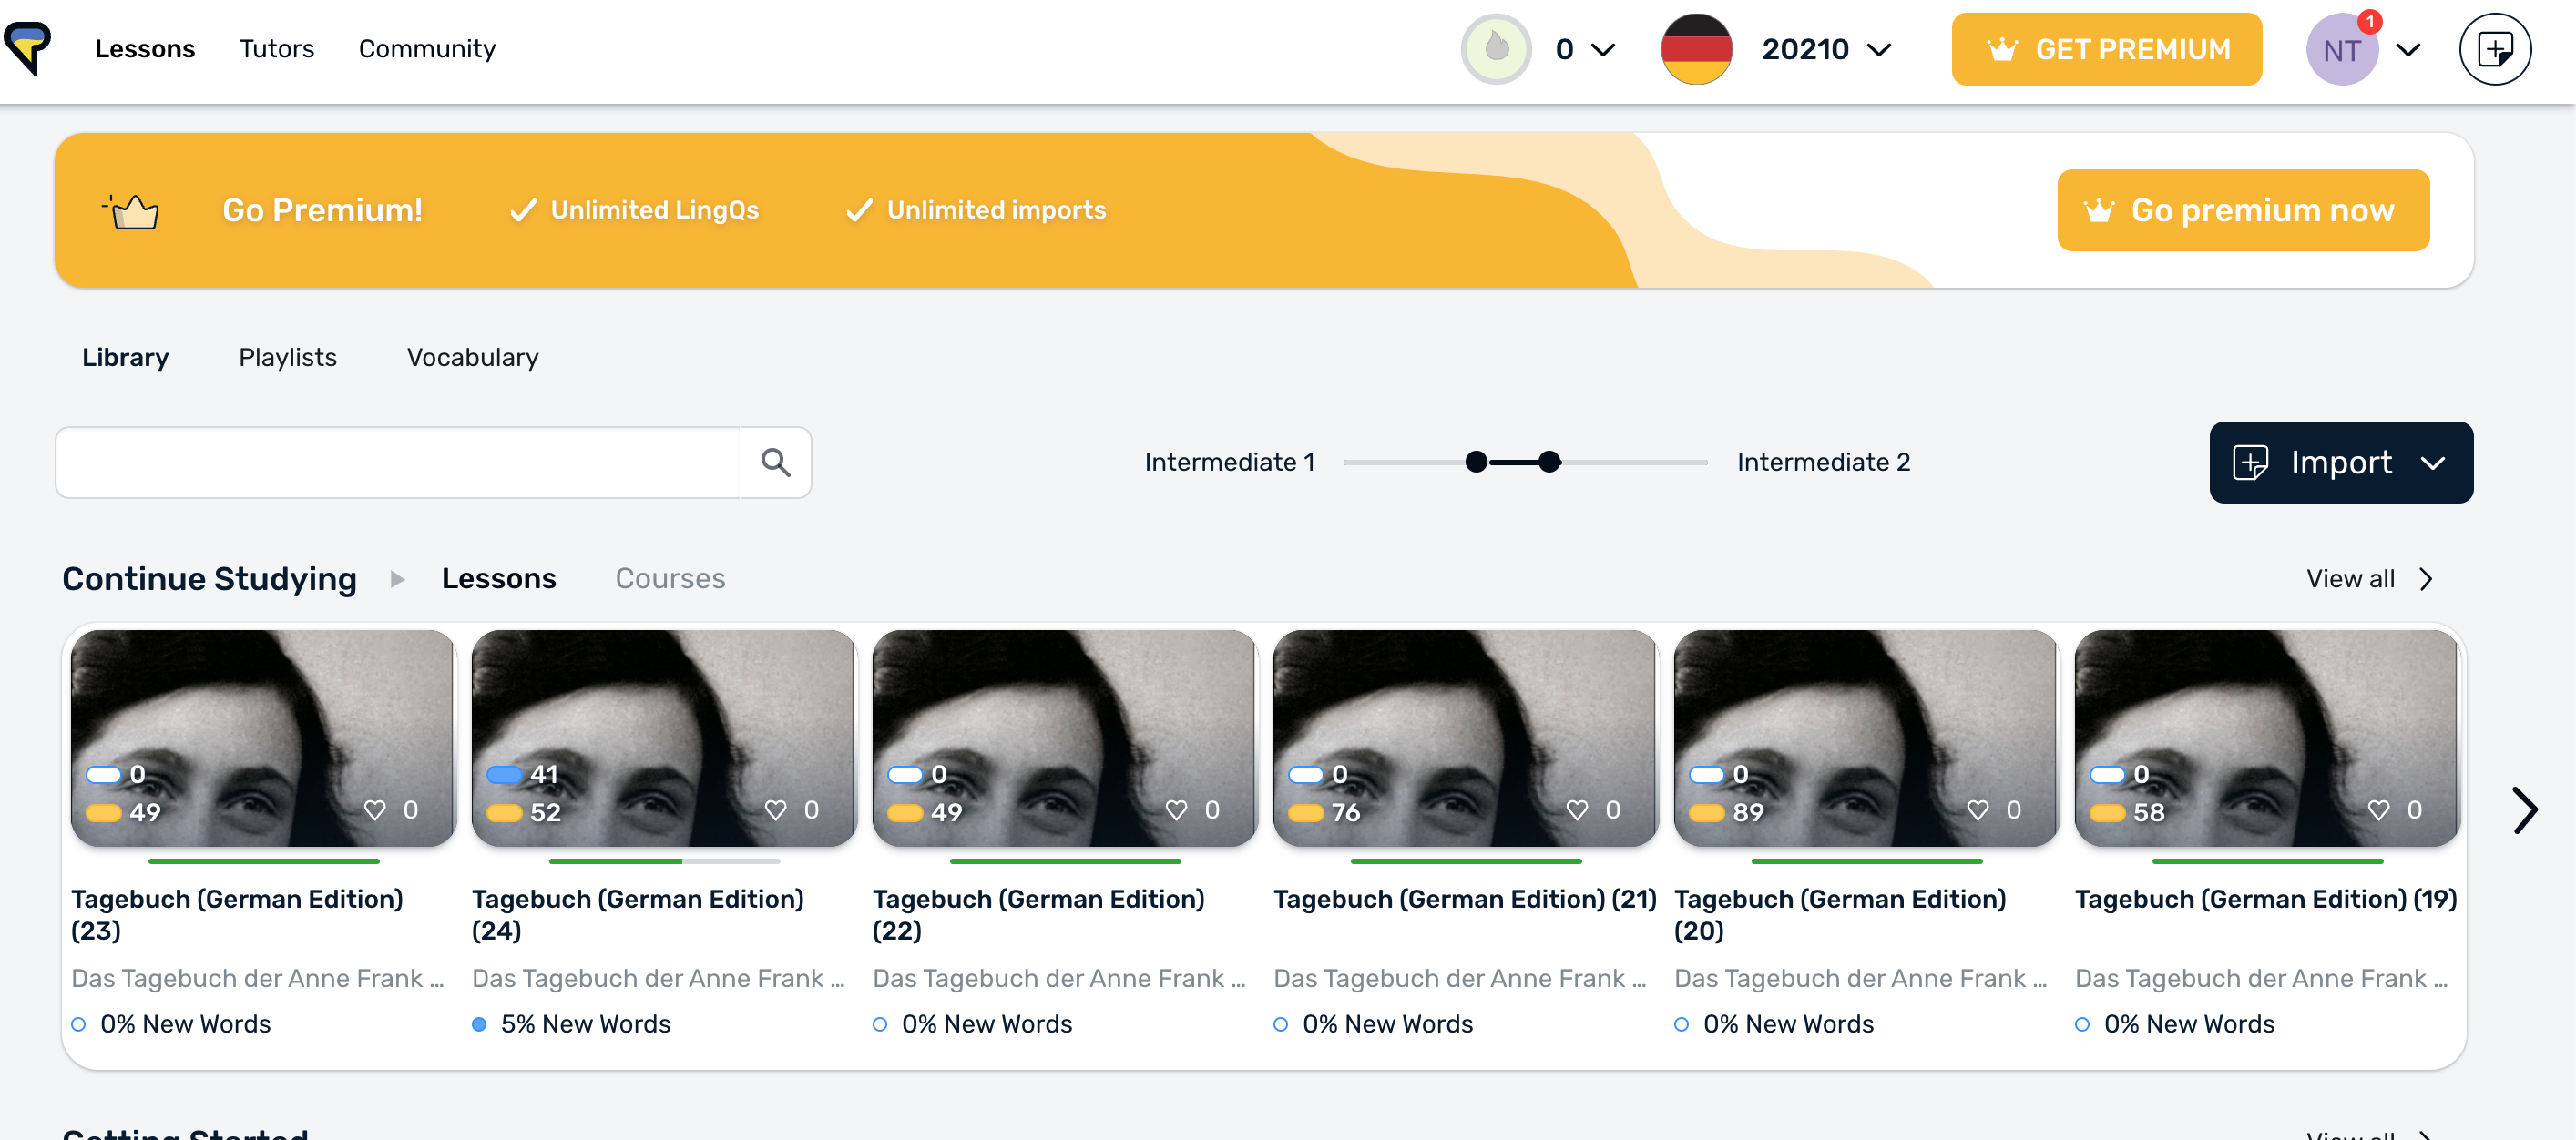Toggle heart on Tagebuch (German Edition) (21)
Image resolution: width=2576 pixels, height=1140 pixels.
(1577, 809)
